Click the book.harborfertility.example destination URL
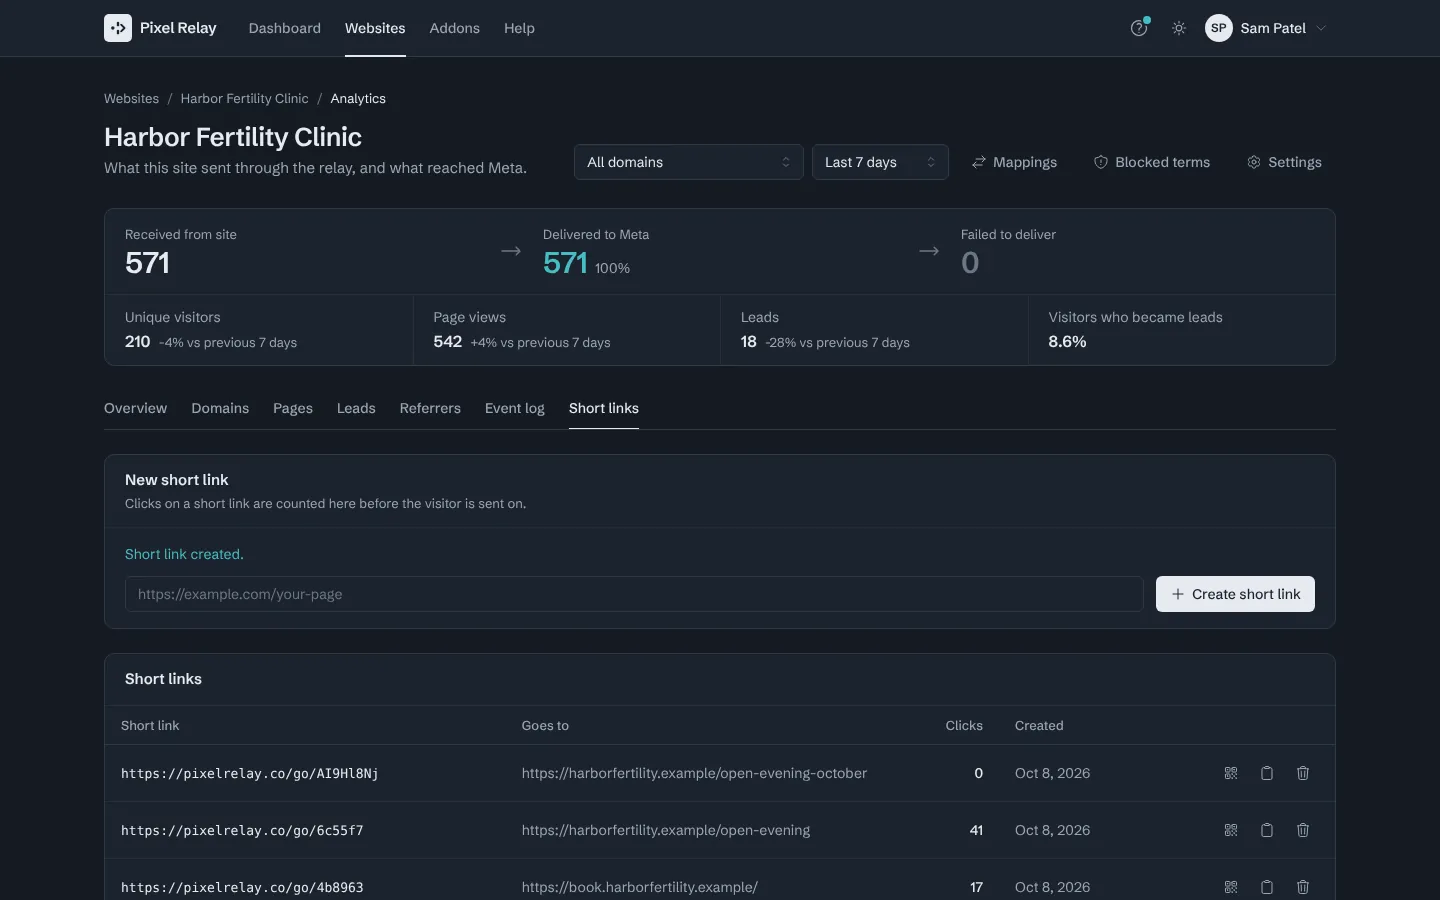Viewport: 1440px width, 900px height. 640,887
